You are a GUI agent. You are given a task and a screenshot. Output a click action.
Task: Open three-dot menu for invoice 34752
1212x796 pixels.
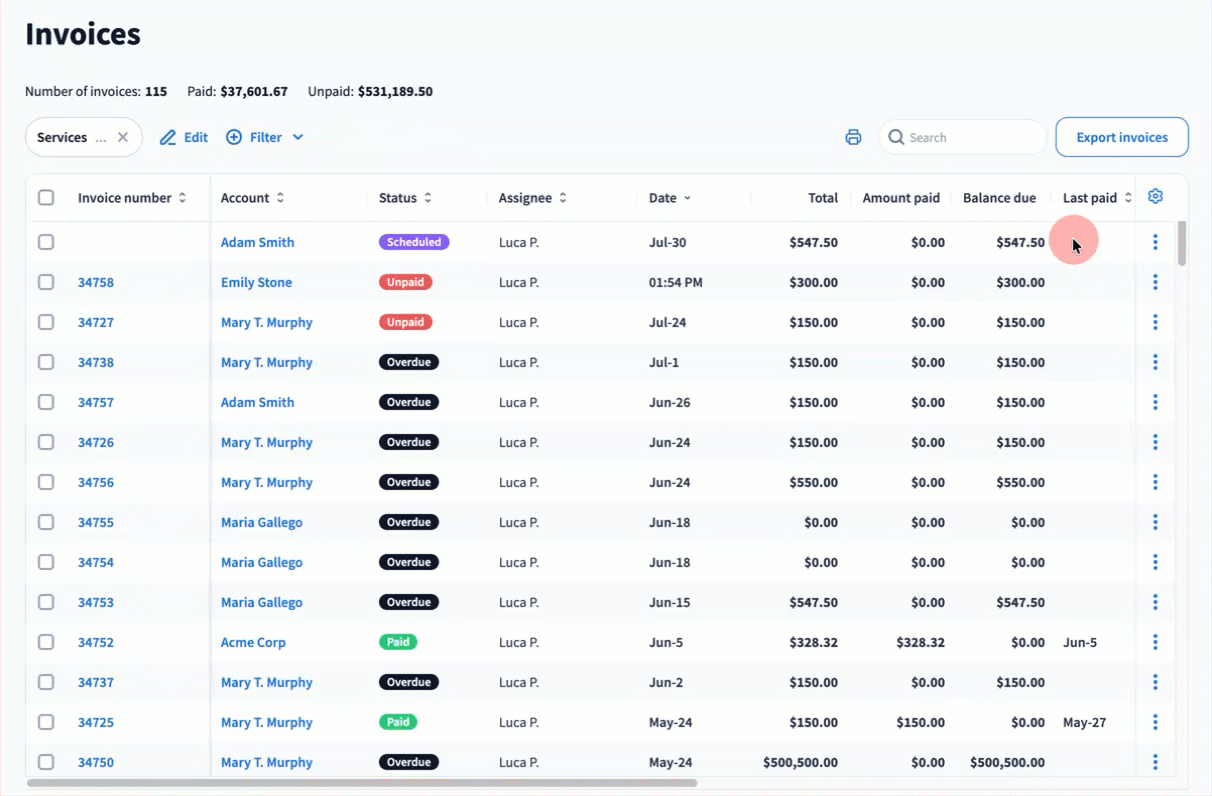pyautogui.click(x=1155, y=642)
